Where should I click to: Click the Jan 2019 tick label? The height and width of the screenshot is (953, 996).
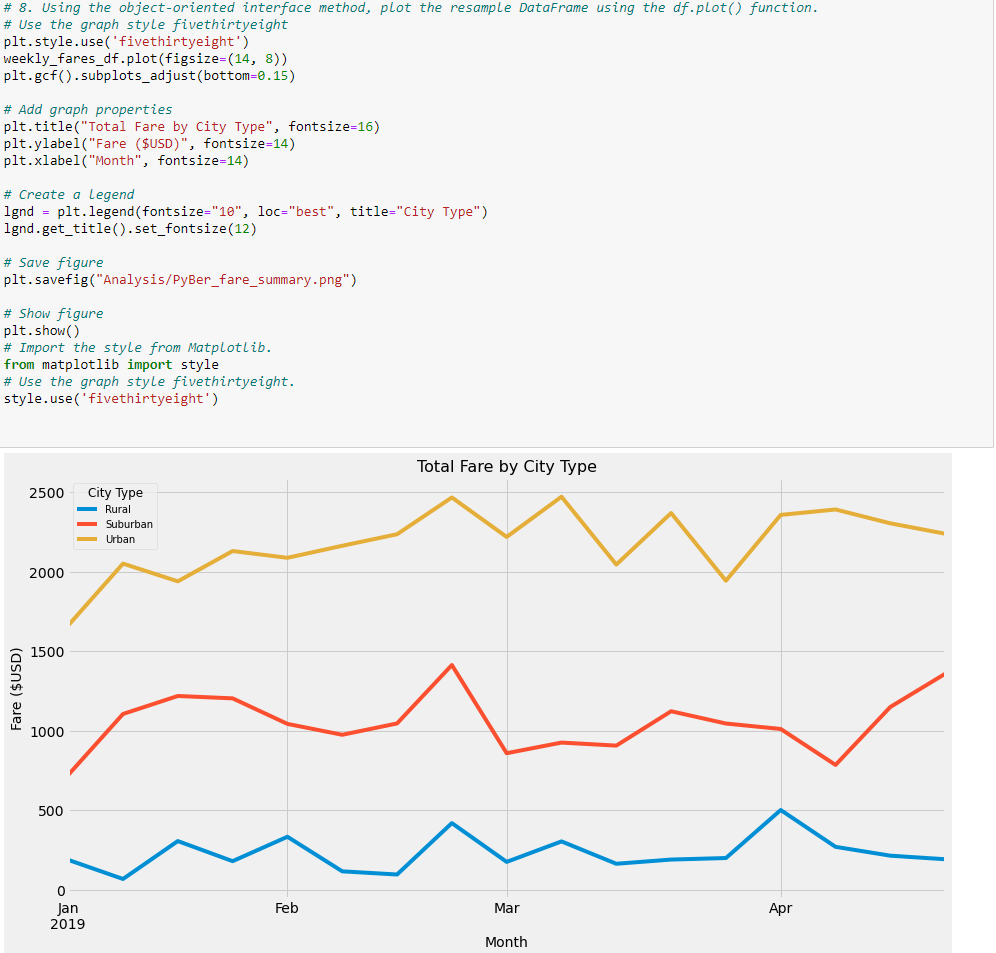(67, 915)
